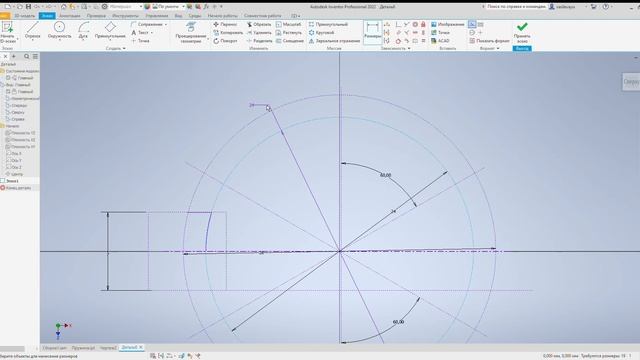Open the Совместная работа ribbon tab

click(x=262, y=16)
